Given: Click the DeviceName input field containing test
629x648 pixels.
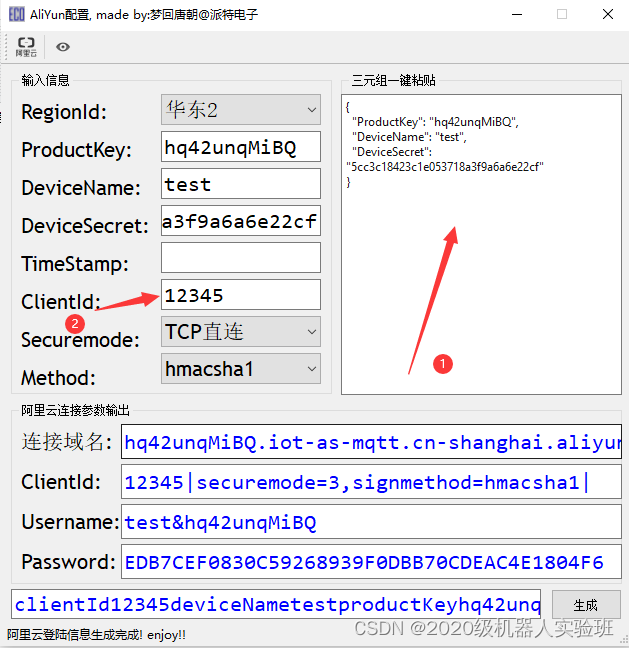Looking at the screenshot, I should coord(241,183).
